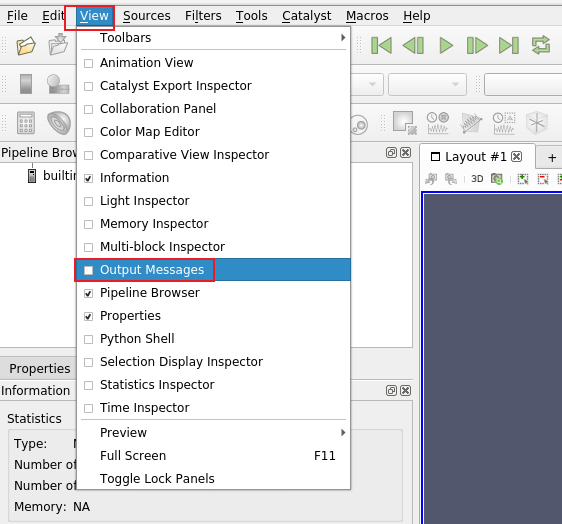The height and width of the screenshot is (524, 562).
Task: Click the camera adjust icon beside 3D
Action: click(497, 178)
